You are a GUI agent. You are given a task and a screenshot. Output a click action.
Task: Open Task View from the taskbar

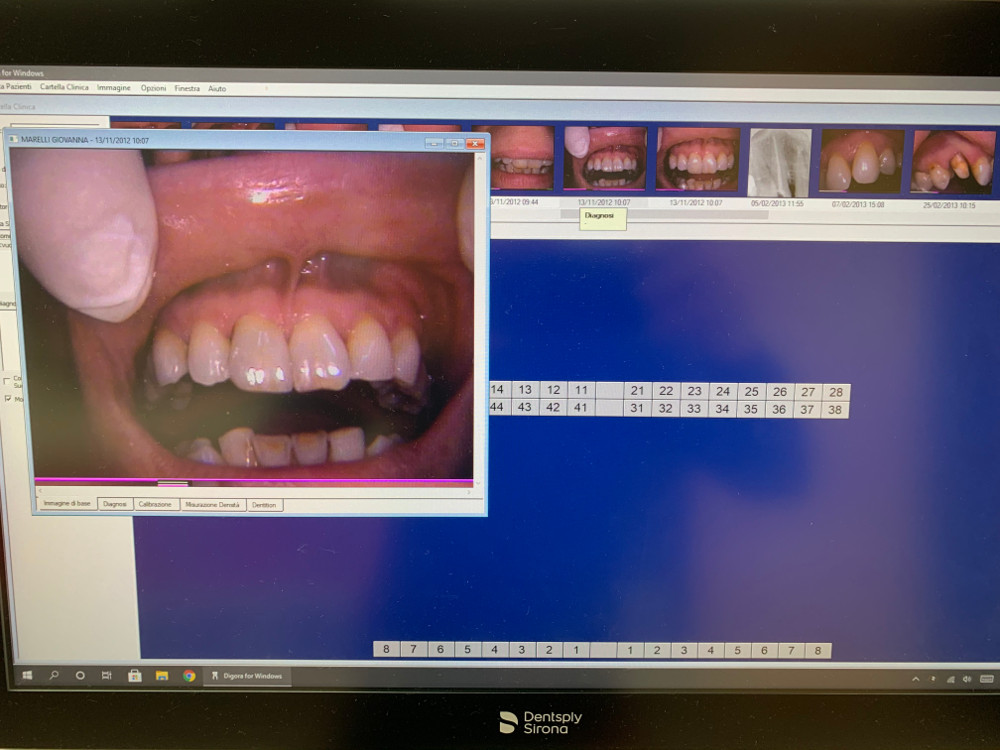(x=107, y=675)
